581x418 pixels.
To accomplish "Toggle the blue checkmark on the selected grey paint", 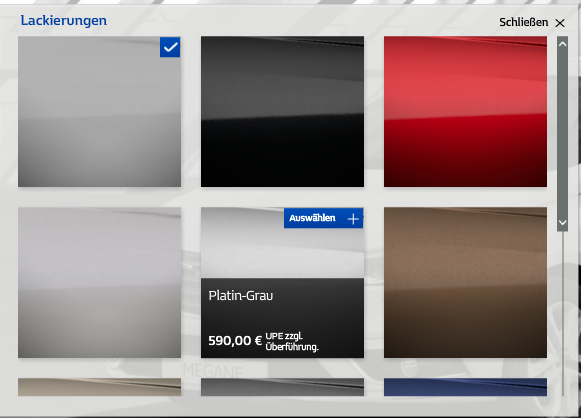I will pos(170,47).
